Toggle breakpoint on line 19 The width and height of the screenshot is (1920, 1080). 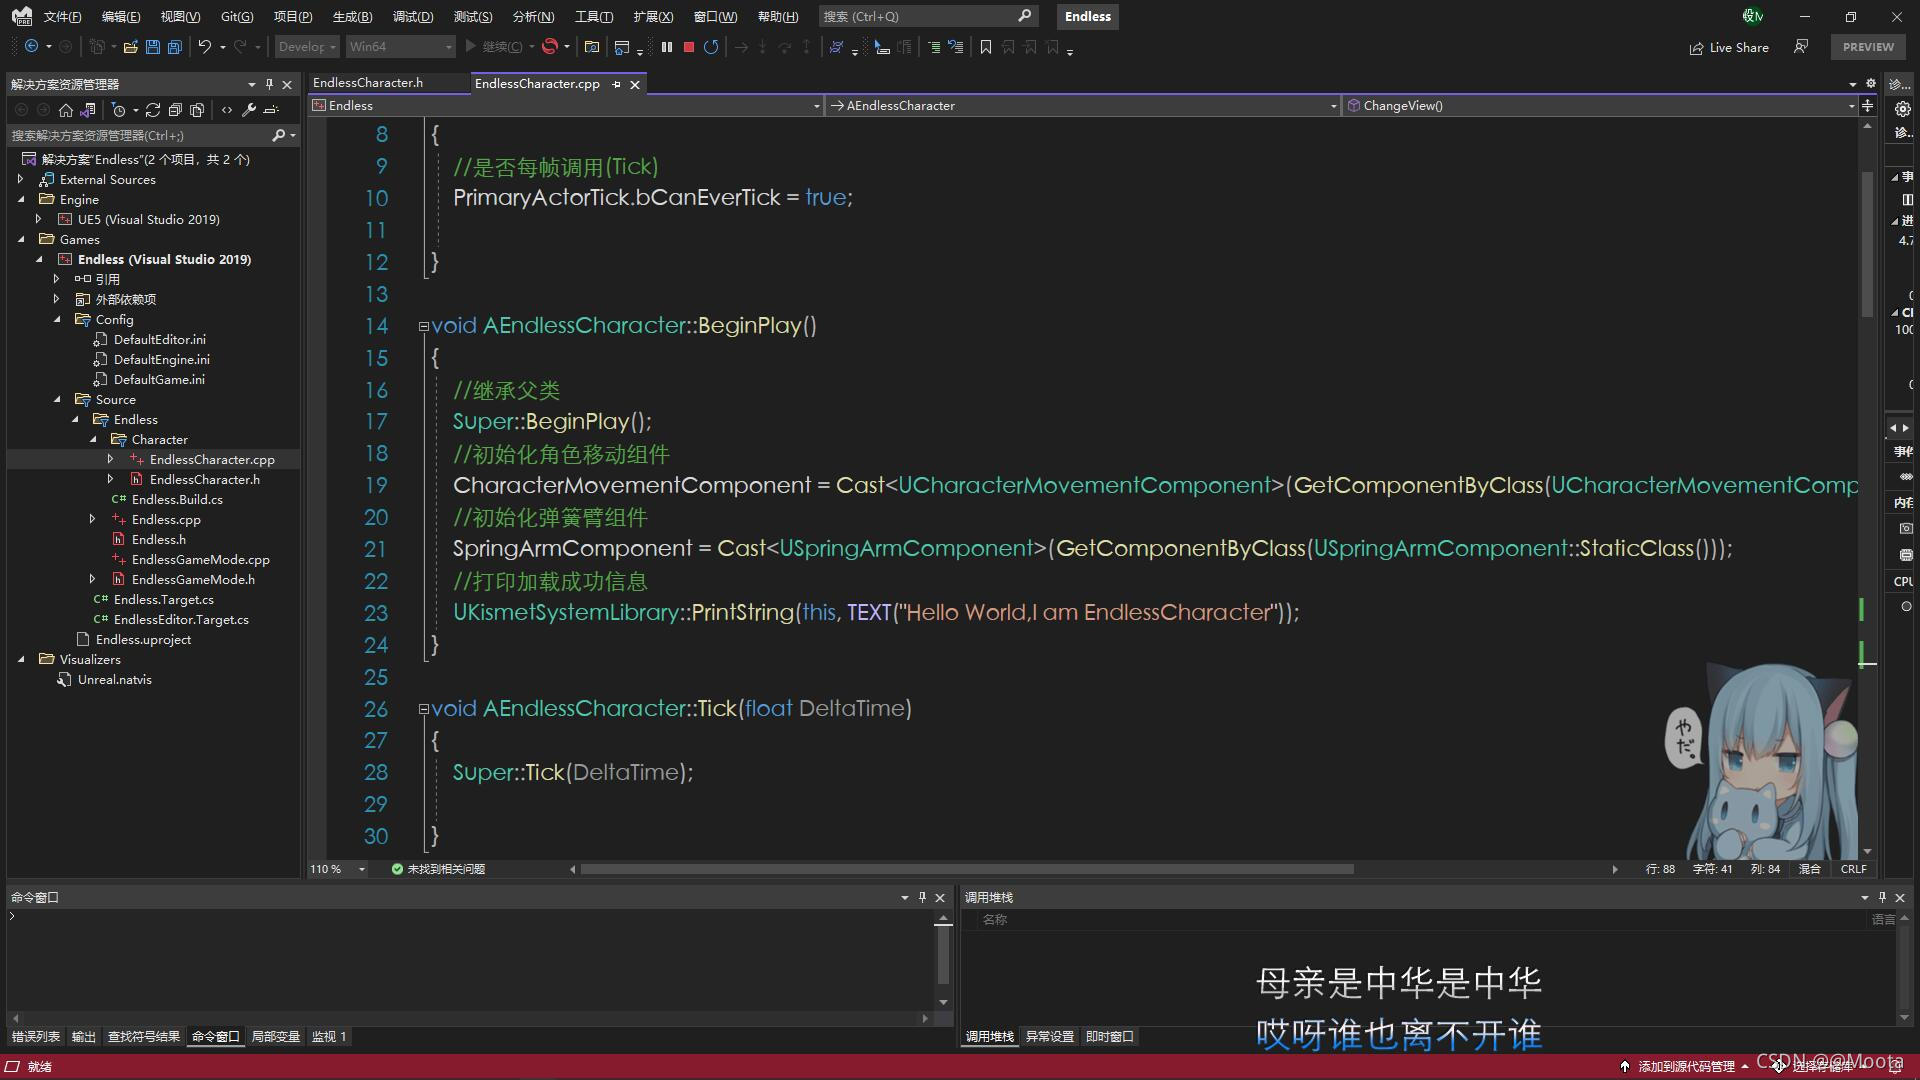[322, 485]
